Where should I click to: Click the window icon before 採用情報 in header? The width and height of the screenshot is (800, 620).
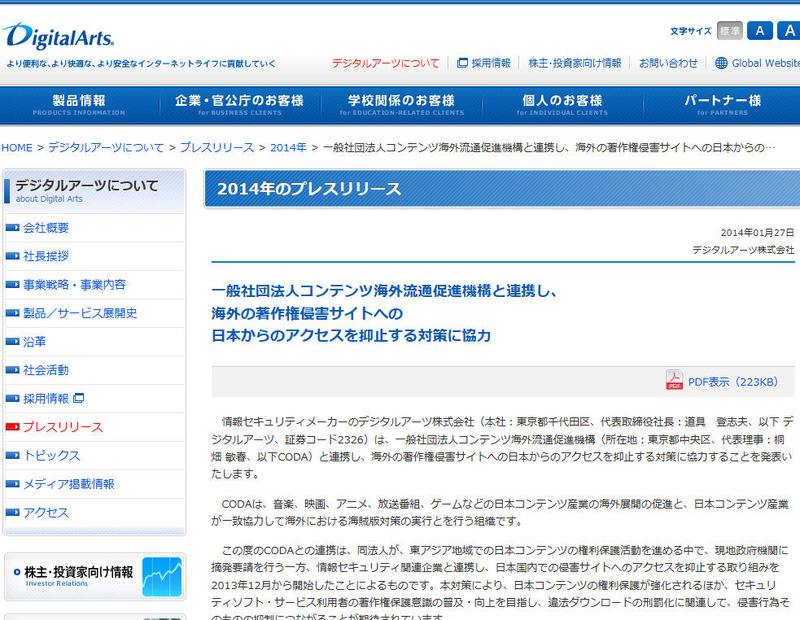(x=462, y=63)
